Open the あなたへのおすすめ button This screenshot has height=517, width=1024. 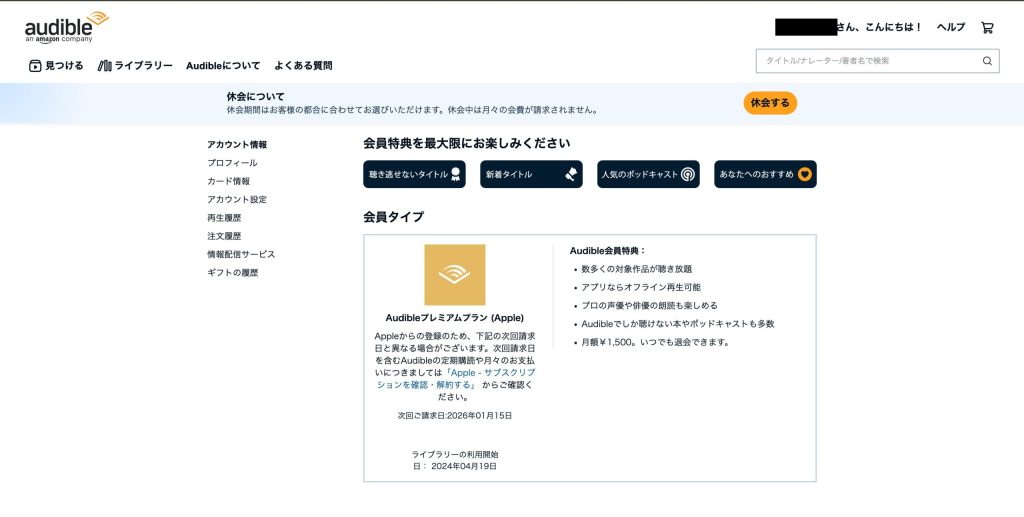click(x=765, y=174)
